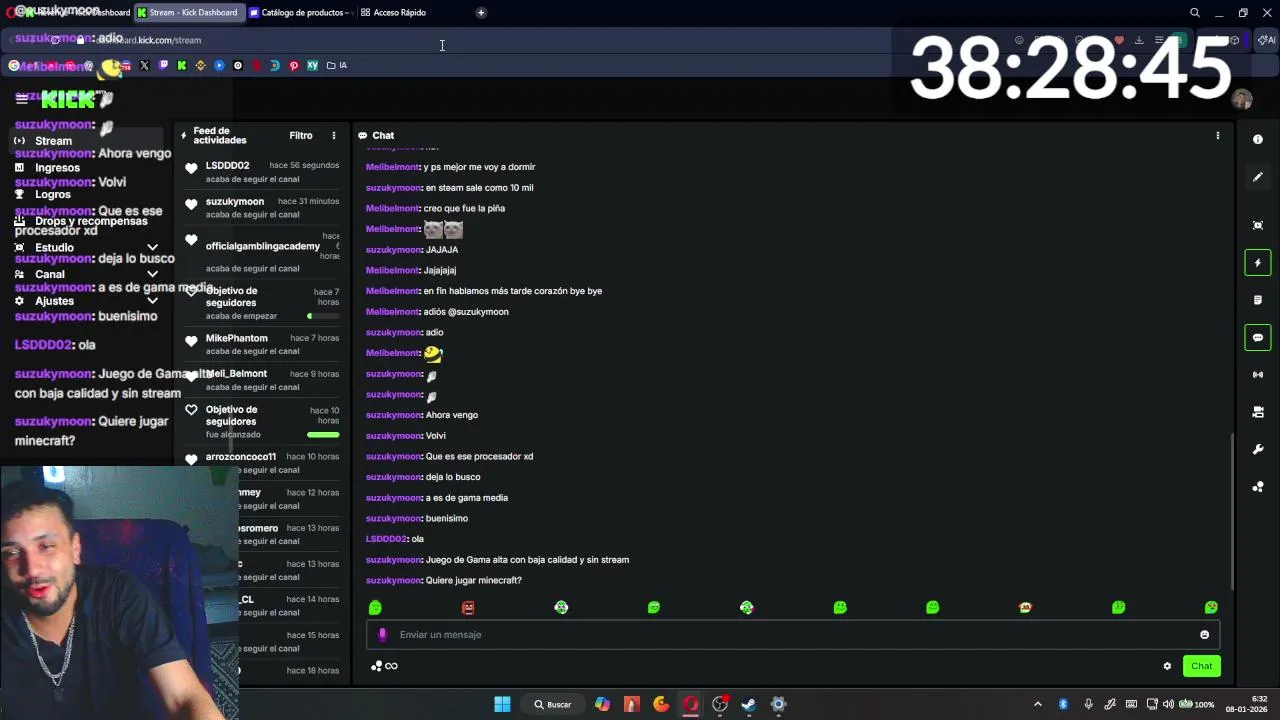Click MikePhantom entry in activity feed
Screen dimensions: 1280x720
(262, 344)
